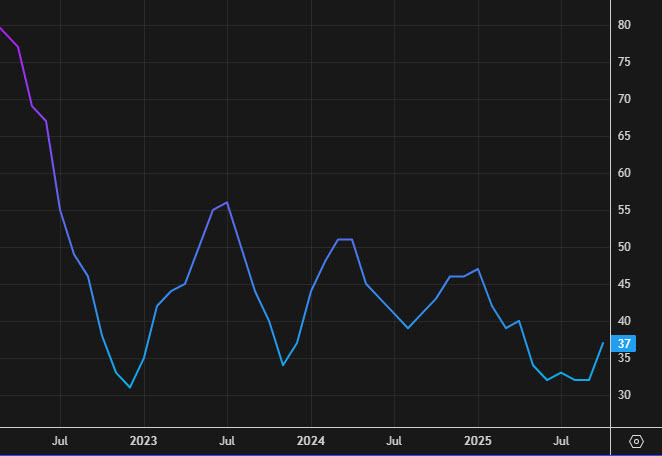Click the line's lowest trough before 2023
The image size is (662, 456).
(x=130, y=387)
